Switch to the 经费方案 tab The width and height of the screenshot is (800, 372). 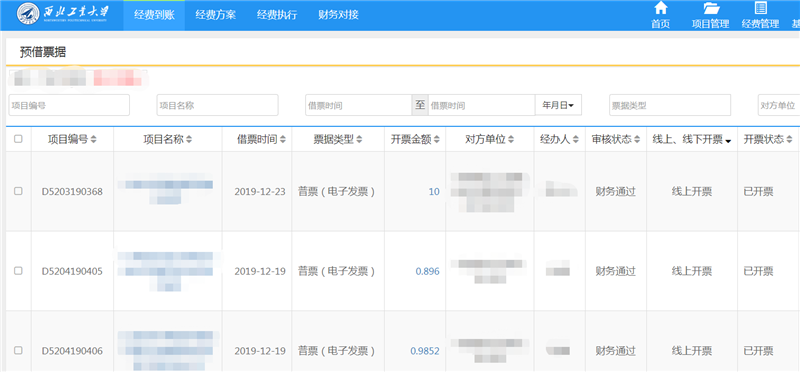[x=215, y=15]
